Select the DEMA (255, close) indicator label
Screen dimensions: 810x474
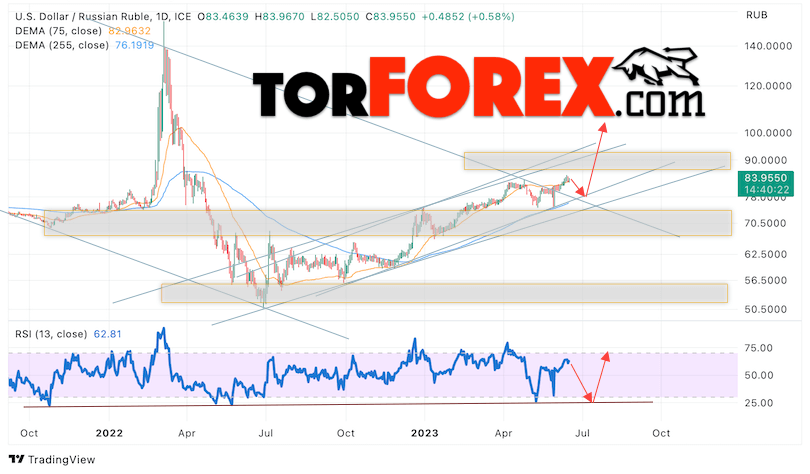(62, 45)
